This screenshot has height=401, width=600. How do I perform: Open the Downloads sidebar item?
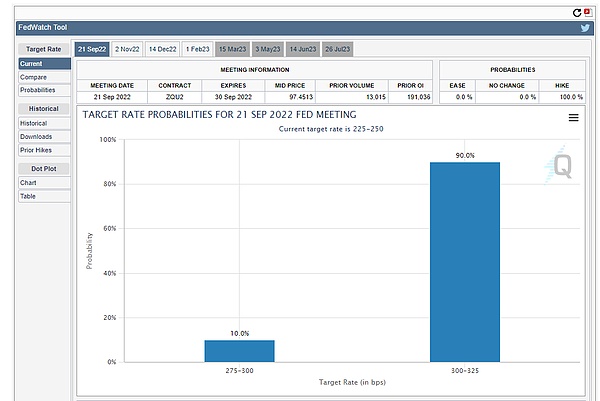pos(44,137)
